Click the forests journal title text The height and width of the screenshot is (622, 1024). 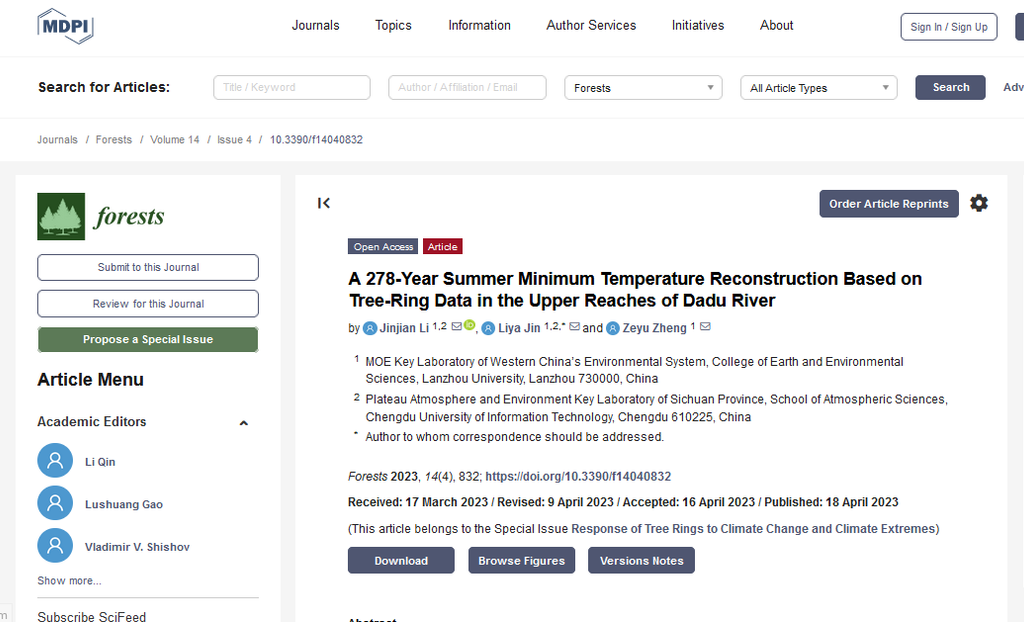coord(129,216)
